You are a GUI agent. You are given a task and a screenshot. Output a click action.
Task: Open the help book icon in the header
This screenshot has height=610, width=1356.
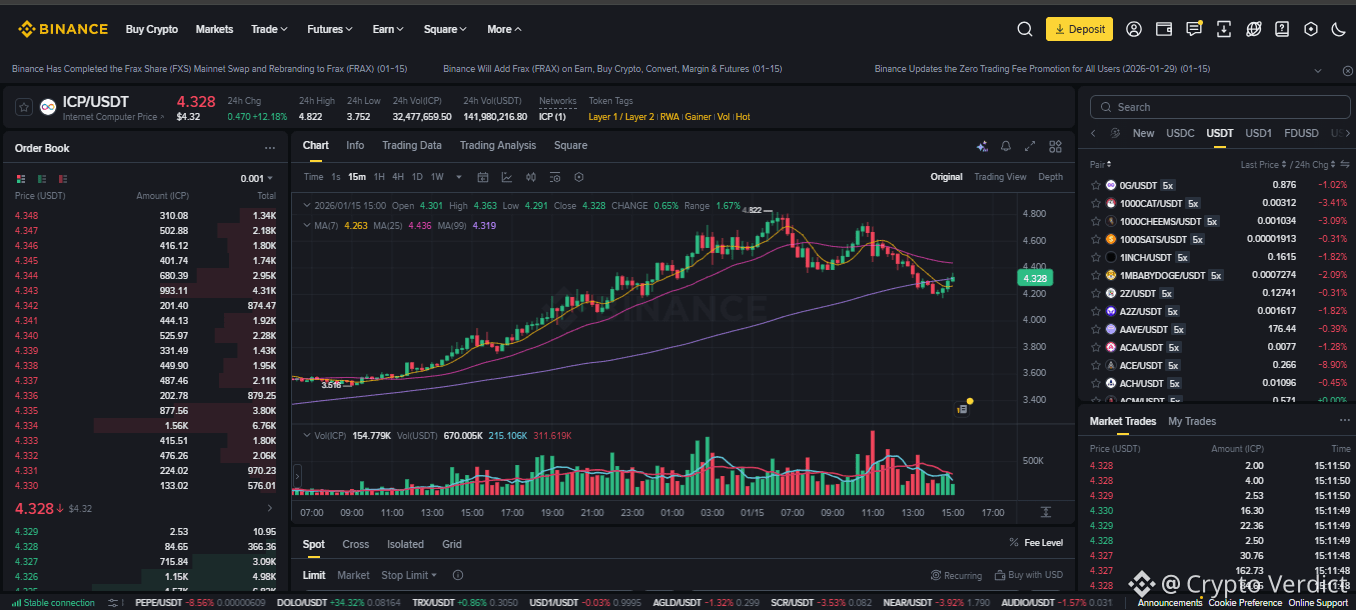coord(1283,29)
